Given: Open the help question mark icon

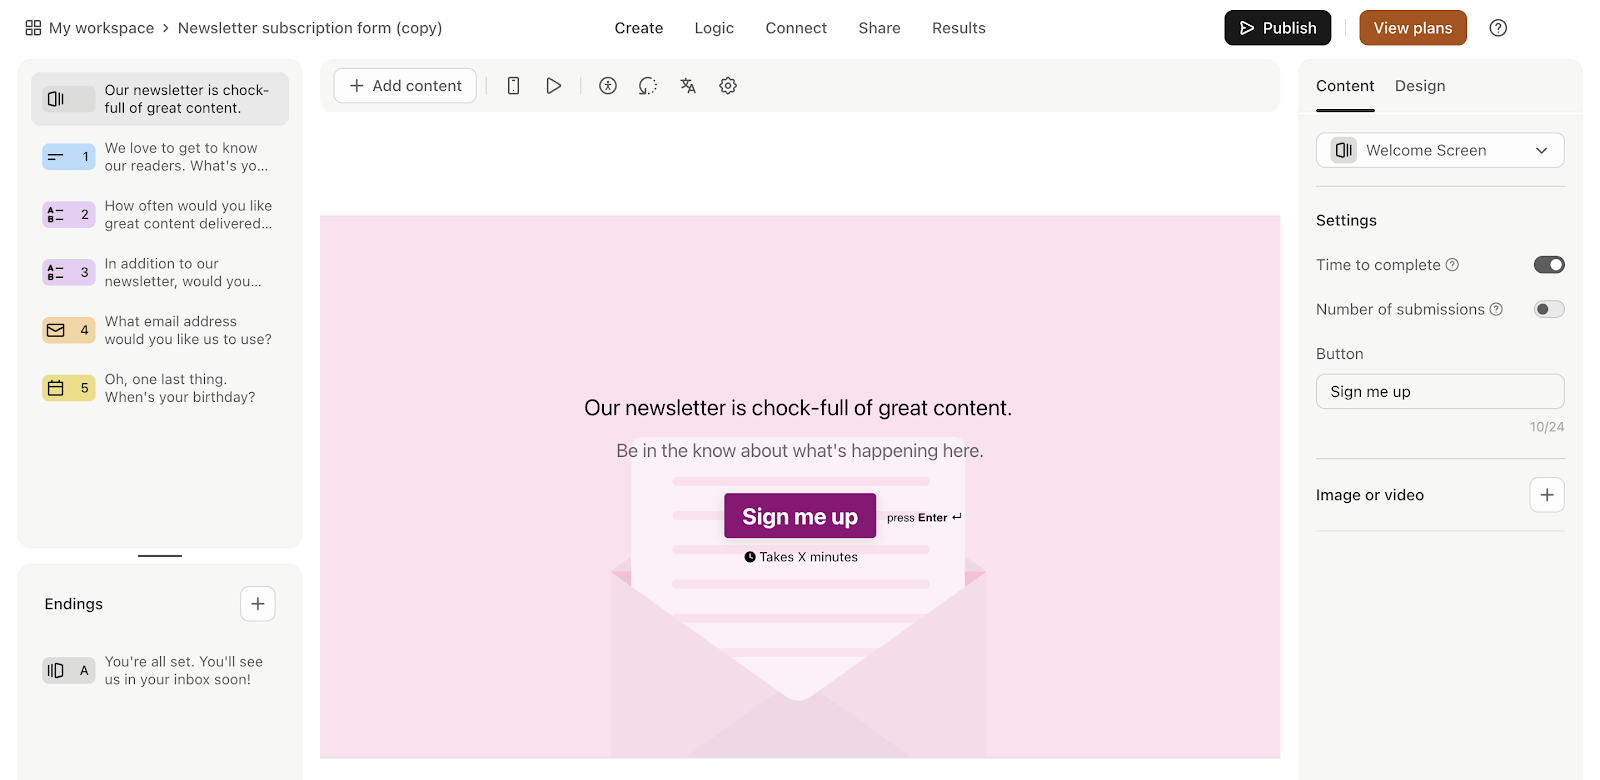Looking at the screenshot, I should [1497, 27].
